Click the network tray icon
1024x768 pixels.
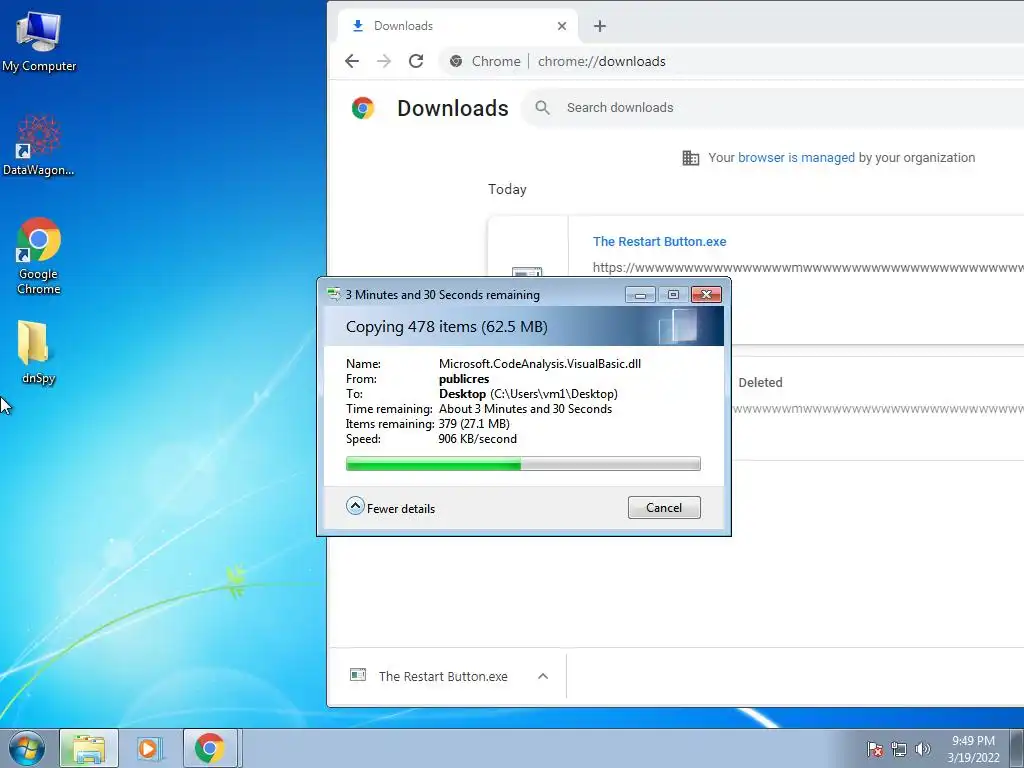tap(899, 749)
